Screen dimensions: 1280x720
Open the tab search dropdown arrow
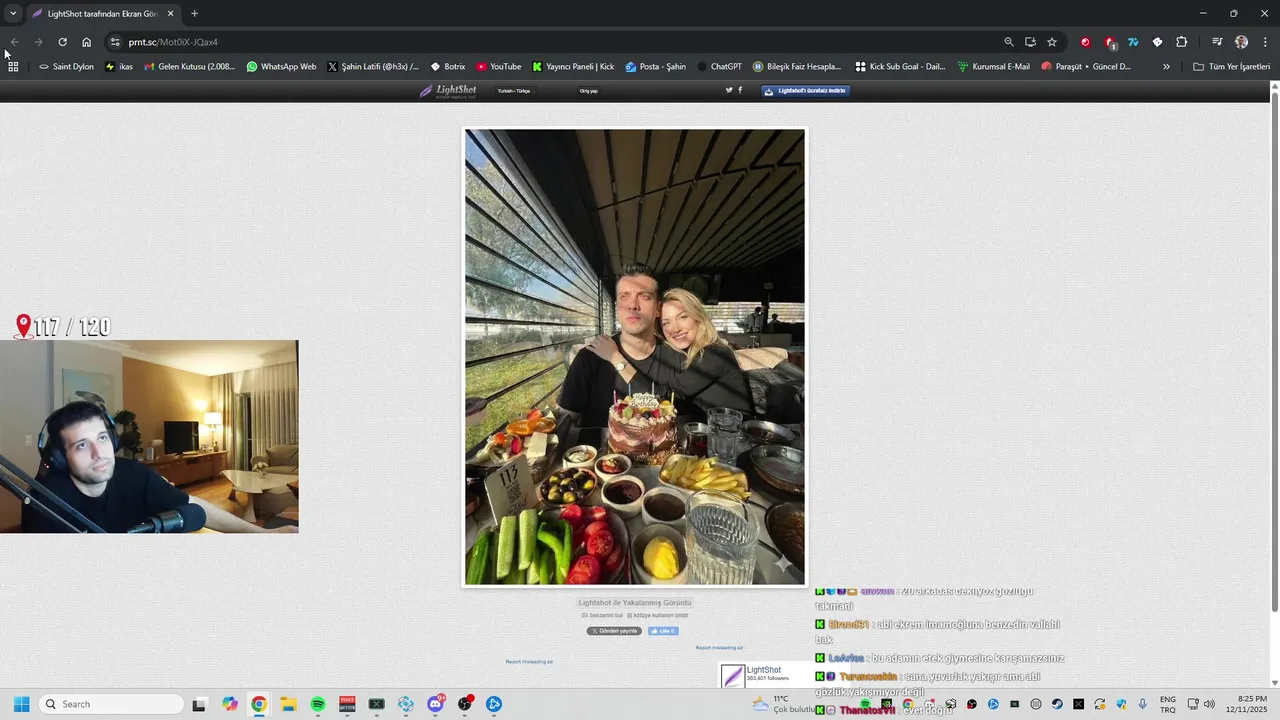(x=13, y=13)
